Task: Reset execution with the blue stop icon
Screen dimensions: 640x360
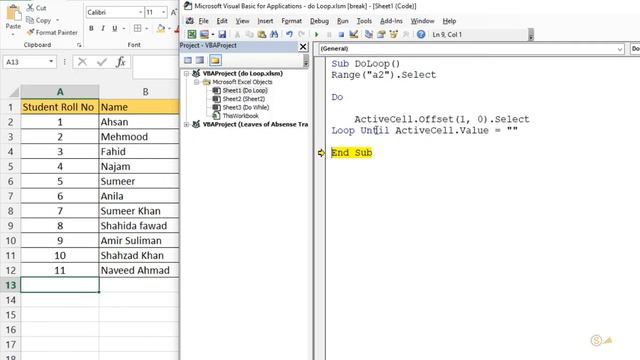Action: (341, 35)
